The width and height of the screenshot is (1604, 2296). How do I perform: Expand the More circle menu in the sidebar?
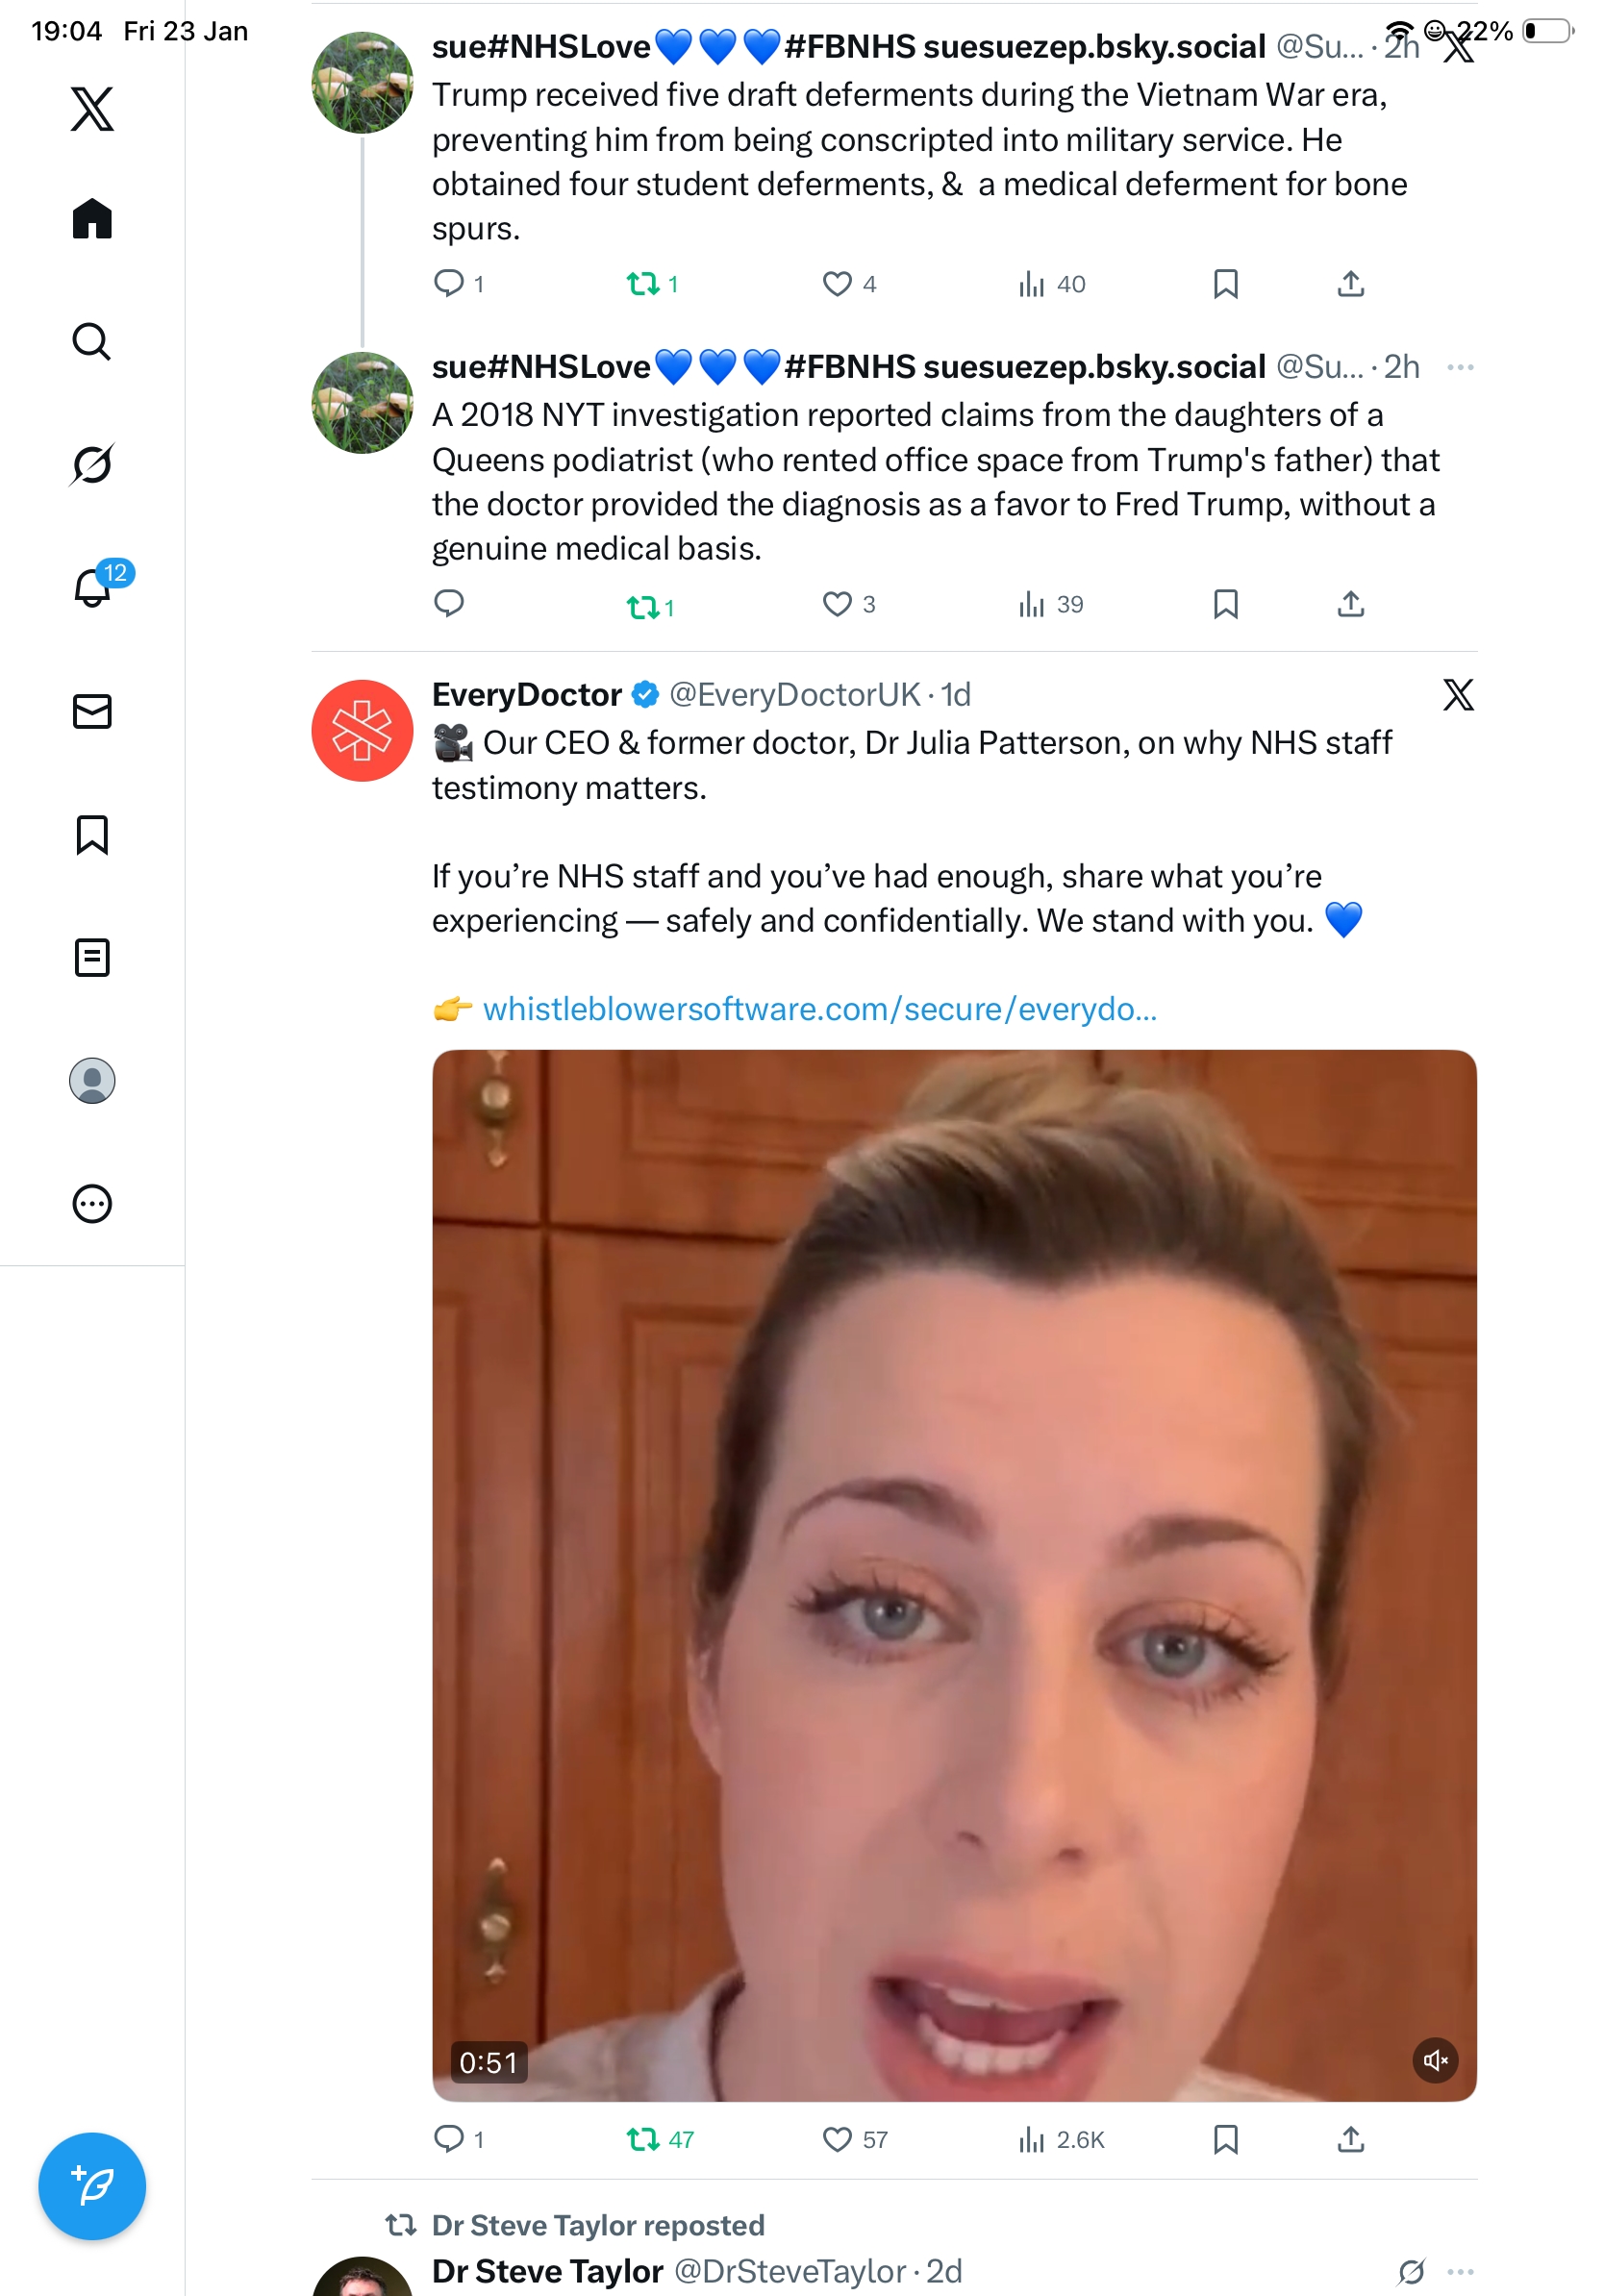(x=92, y=1203)
